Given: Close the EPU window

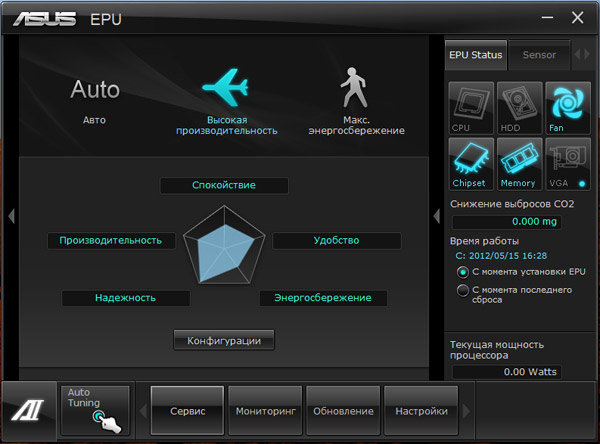Looking at the screenshot, I should 577,18.
